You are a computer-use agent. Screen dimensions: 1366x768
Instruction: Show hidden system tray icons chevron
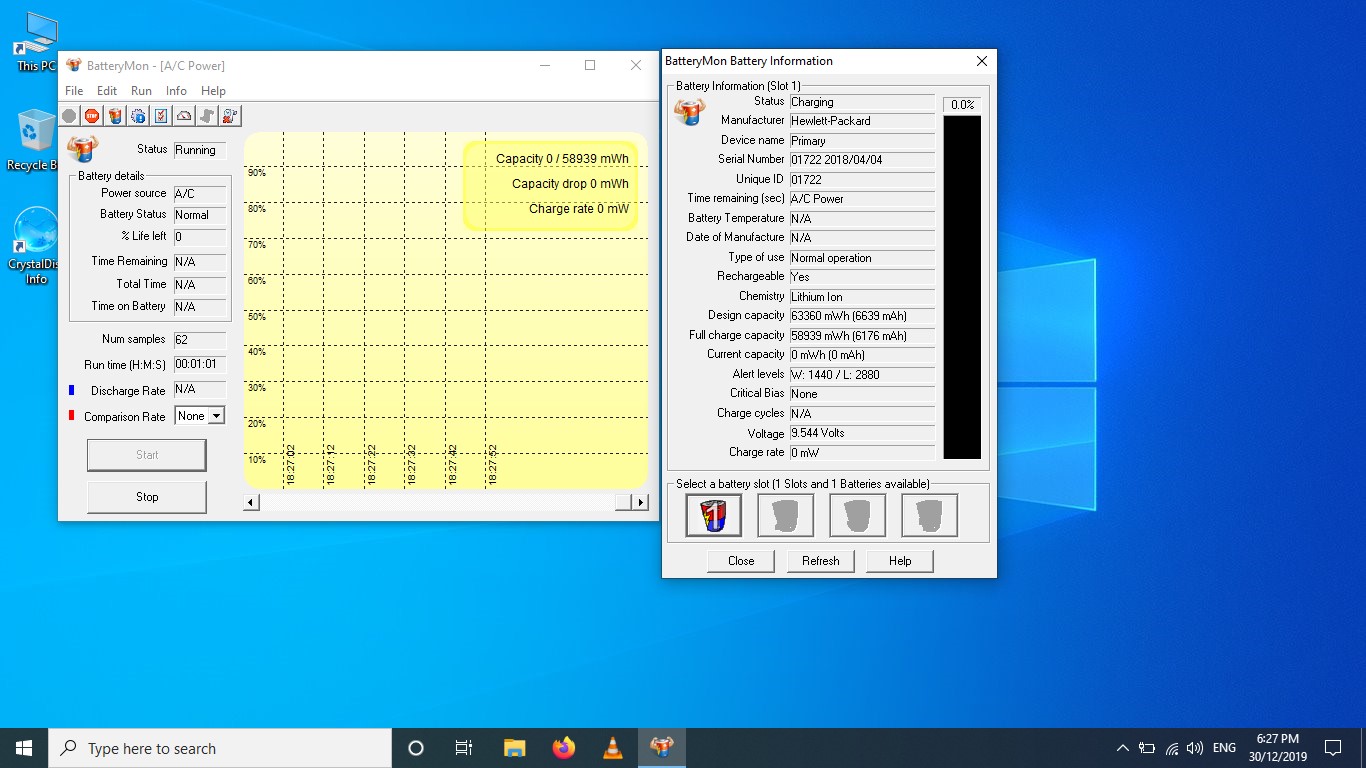click(x=1122, y=748)
